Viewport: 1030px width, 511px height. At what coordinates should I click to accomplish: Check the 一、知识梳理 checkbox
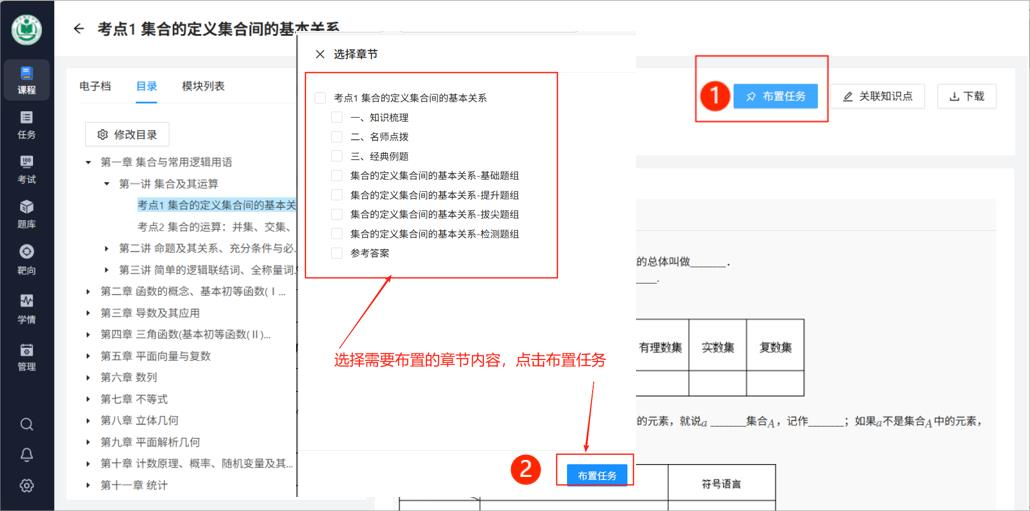pos(337,118)
